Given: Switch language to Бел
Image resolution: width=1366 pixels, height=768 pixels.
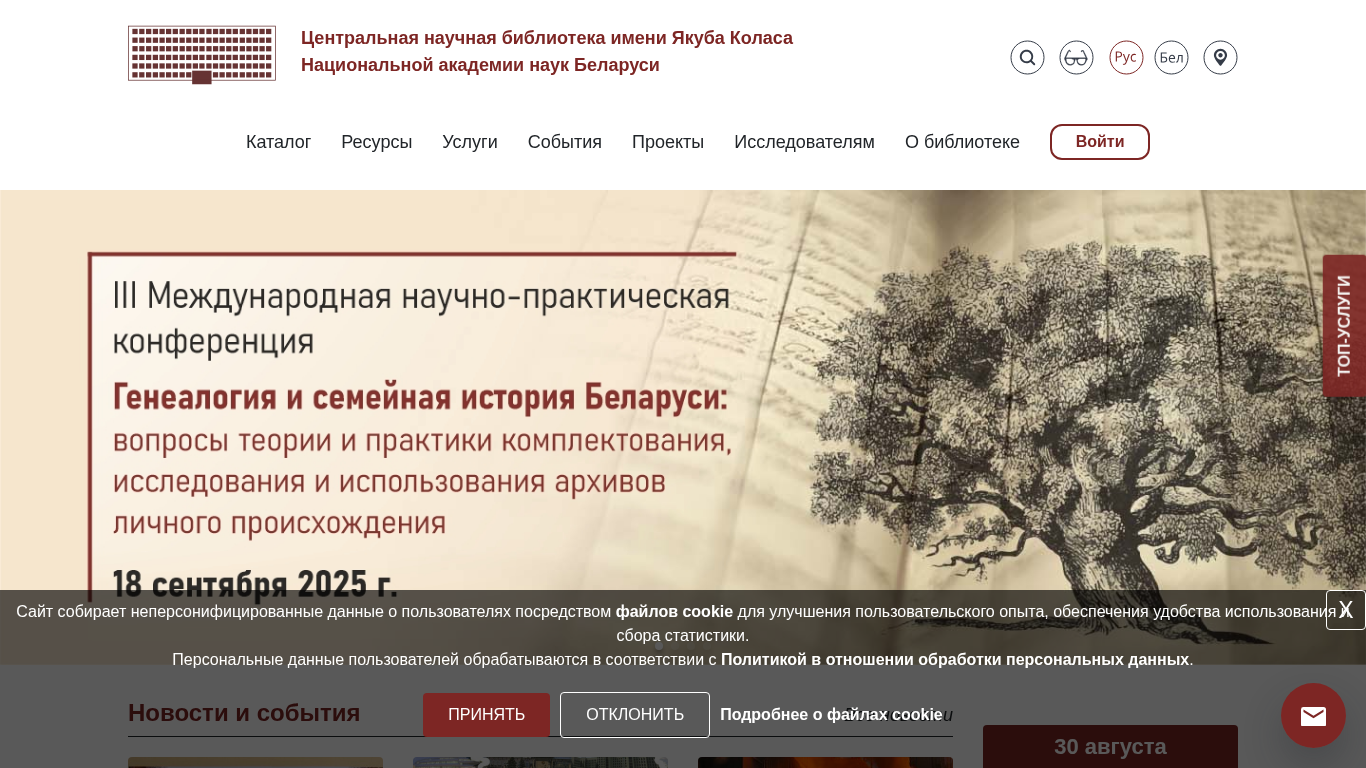Looking at the screenshot, I should click(x=1171, y=57).
